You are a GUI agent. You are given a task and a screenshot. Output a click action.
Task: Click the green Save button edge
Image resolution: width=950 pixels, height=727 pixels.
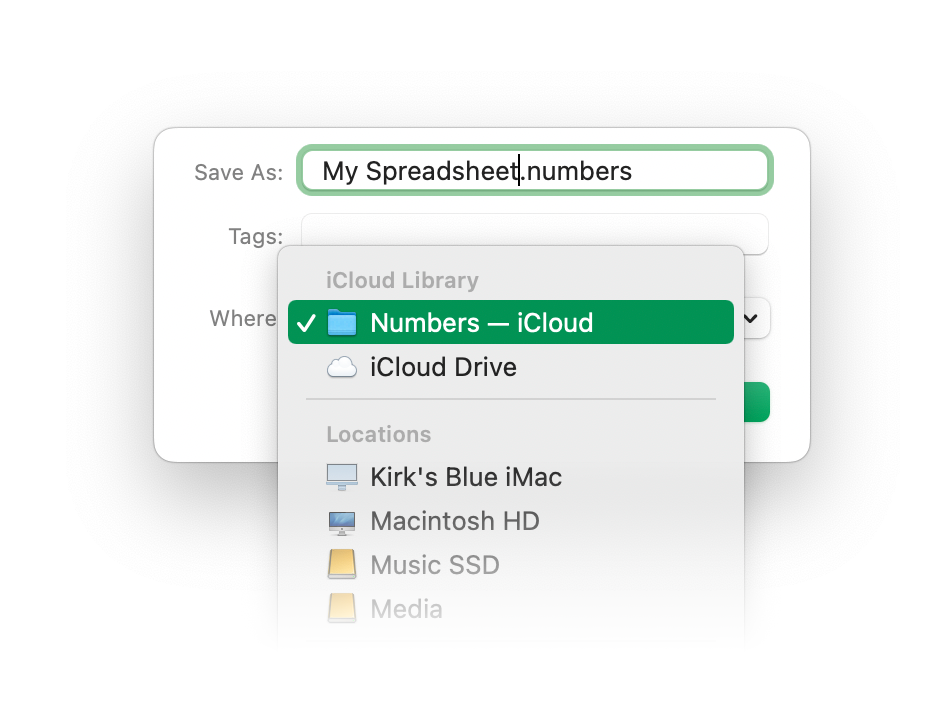point(757,402)
